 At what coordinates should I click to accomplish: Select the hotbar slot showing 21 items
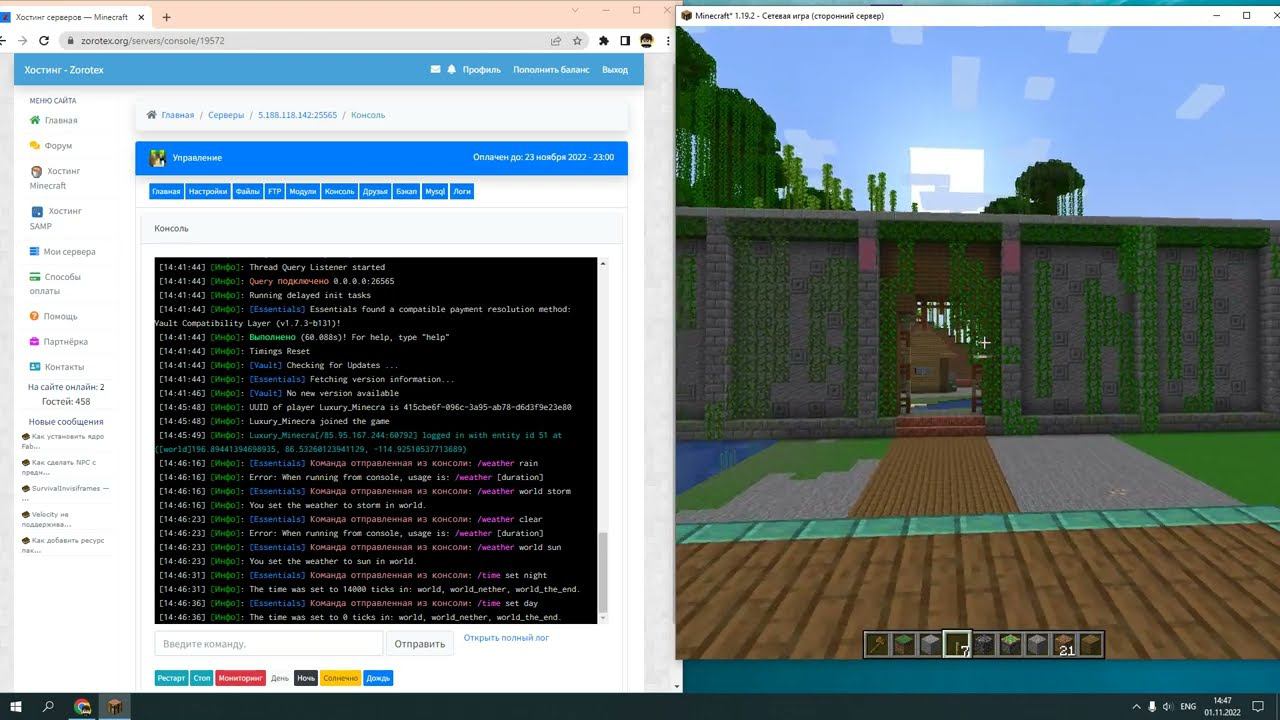(x=1062, y=645)
